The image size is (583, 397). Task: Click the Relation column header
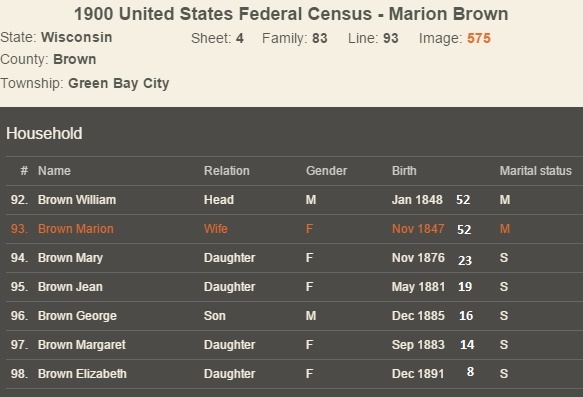[x=226, y=171]
